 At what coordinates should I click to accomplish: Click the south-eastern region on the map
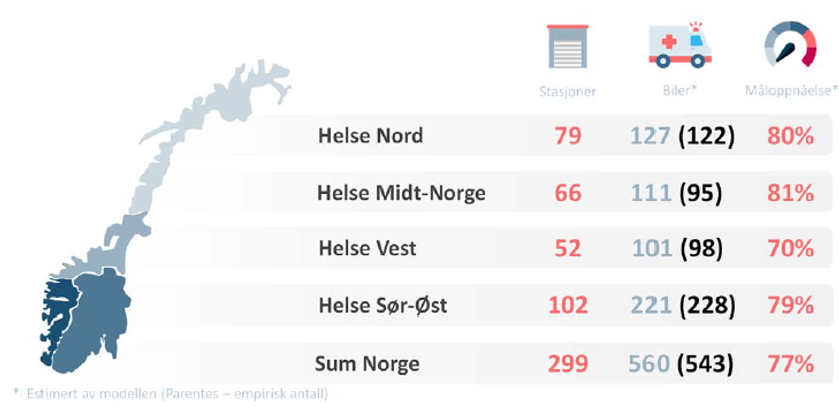pos(98,320)
